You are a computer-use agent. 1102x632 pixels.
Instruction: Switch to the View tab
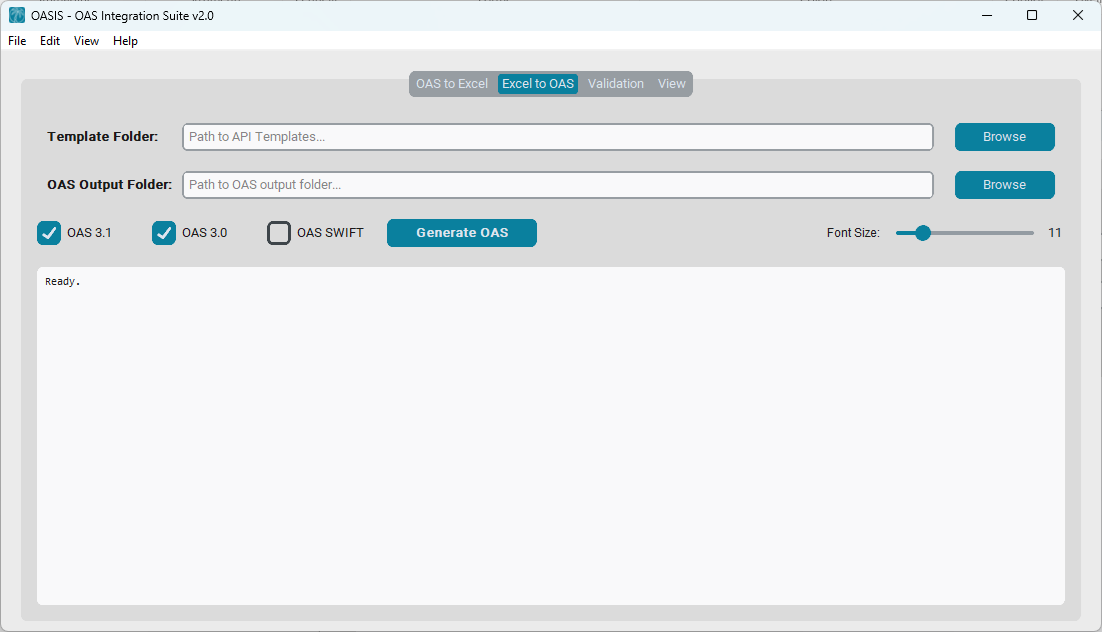[671, 83]
